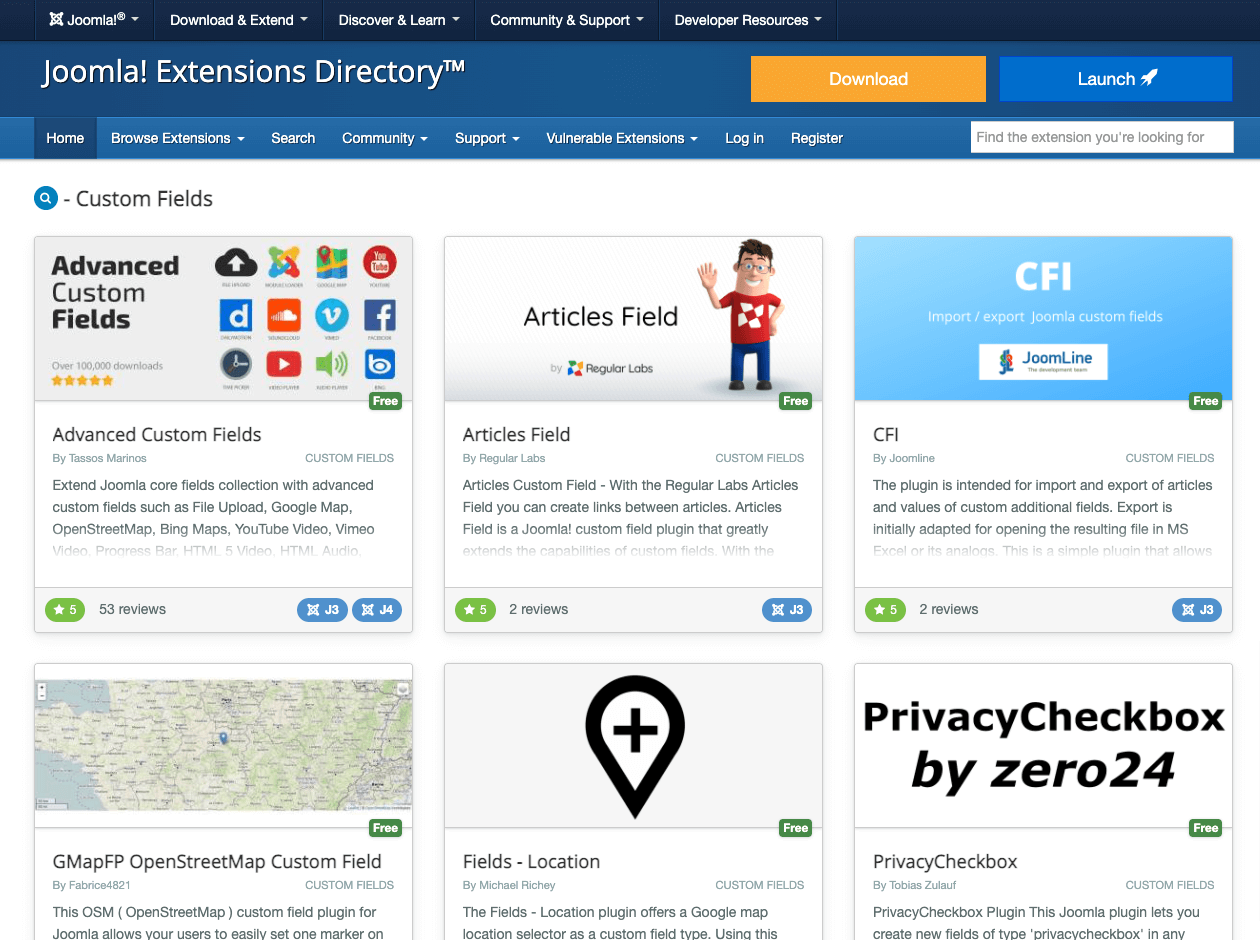The width and height of the screenshot is (1260, 940).
Task: Select Log in from the navbar
Action: point(744,138)
